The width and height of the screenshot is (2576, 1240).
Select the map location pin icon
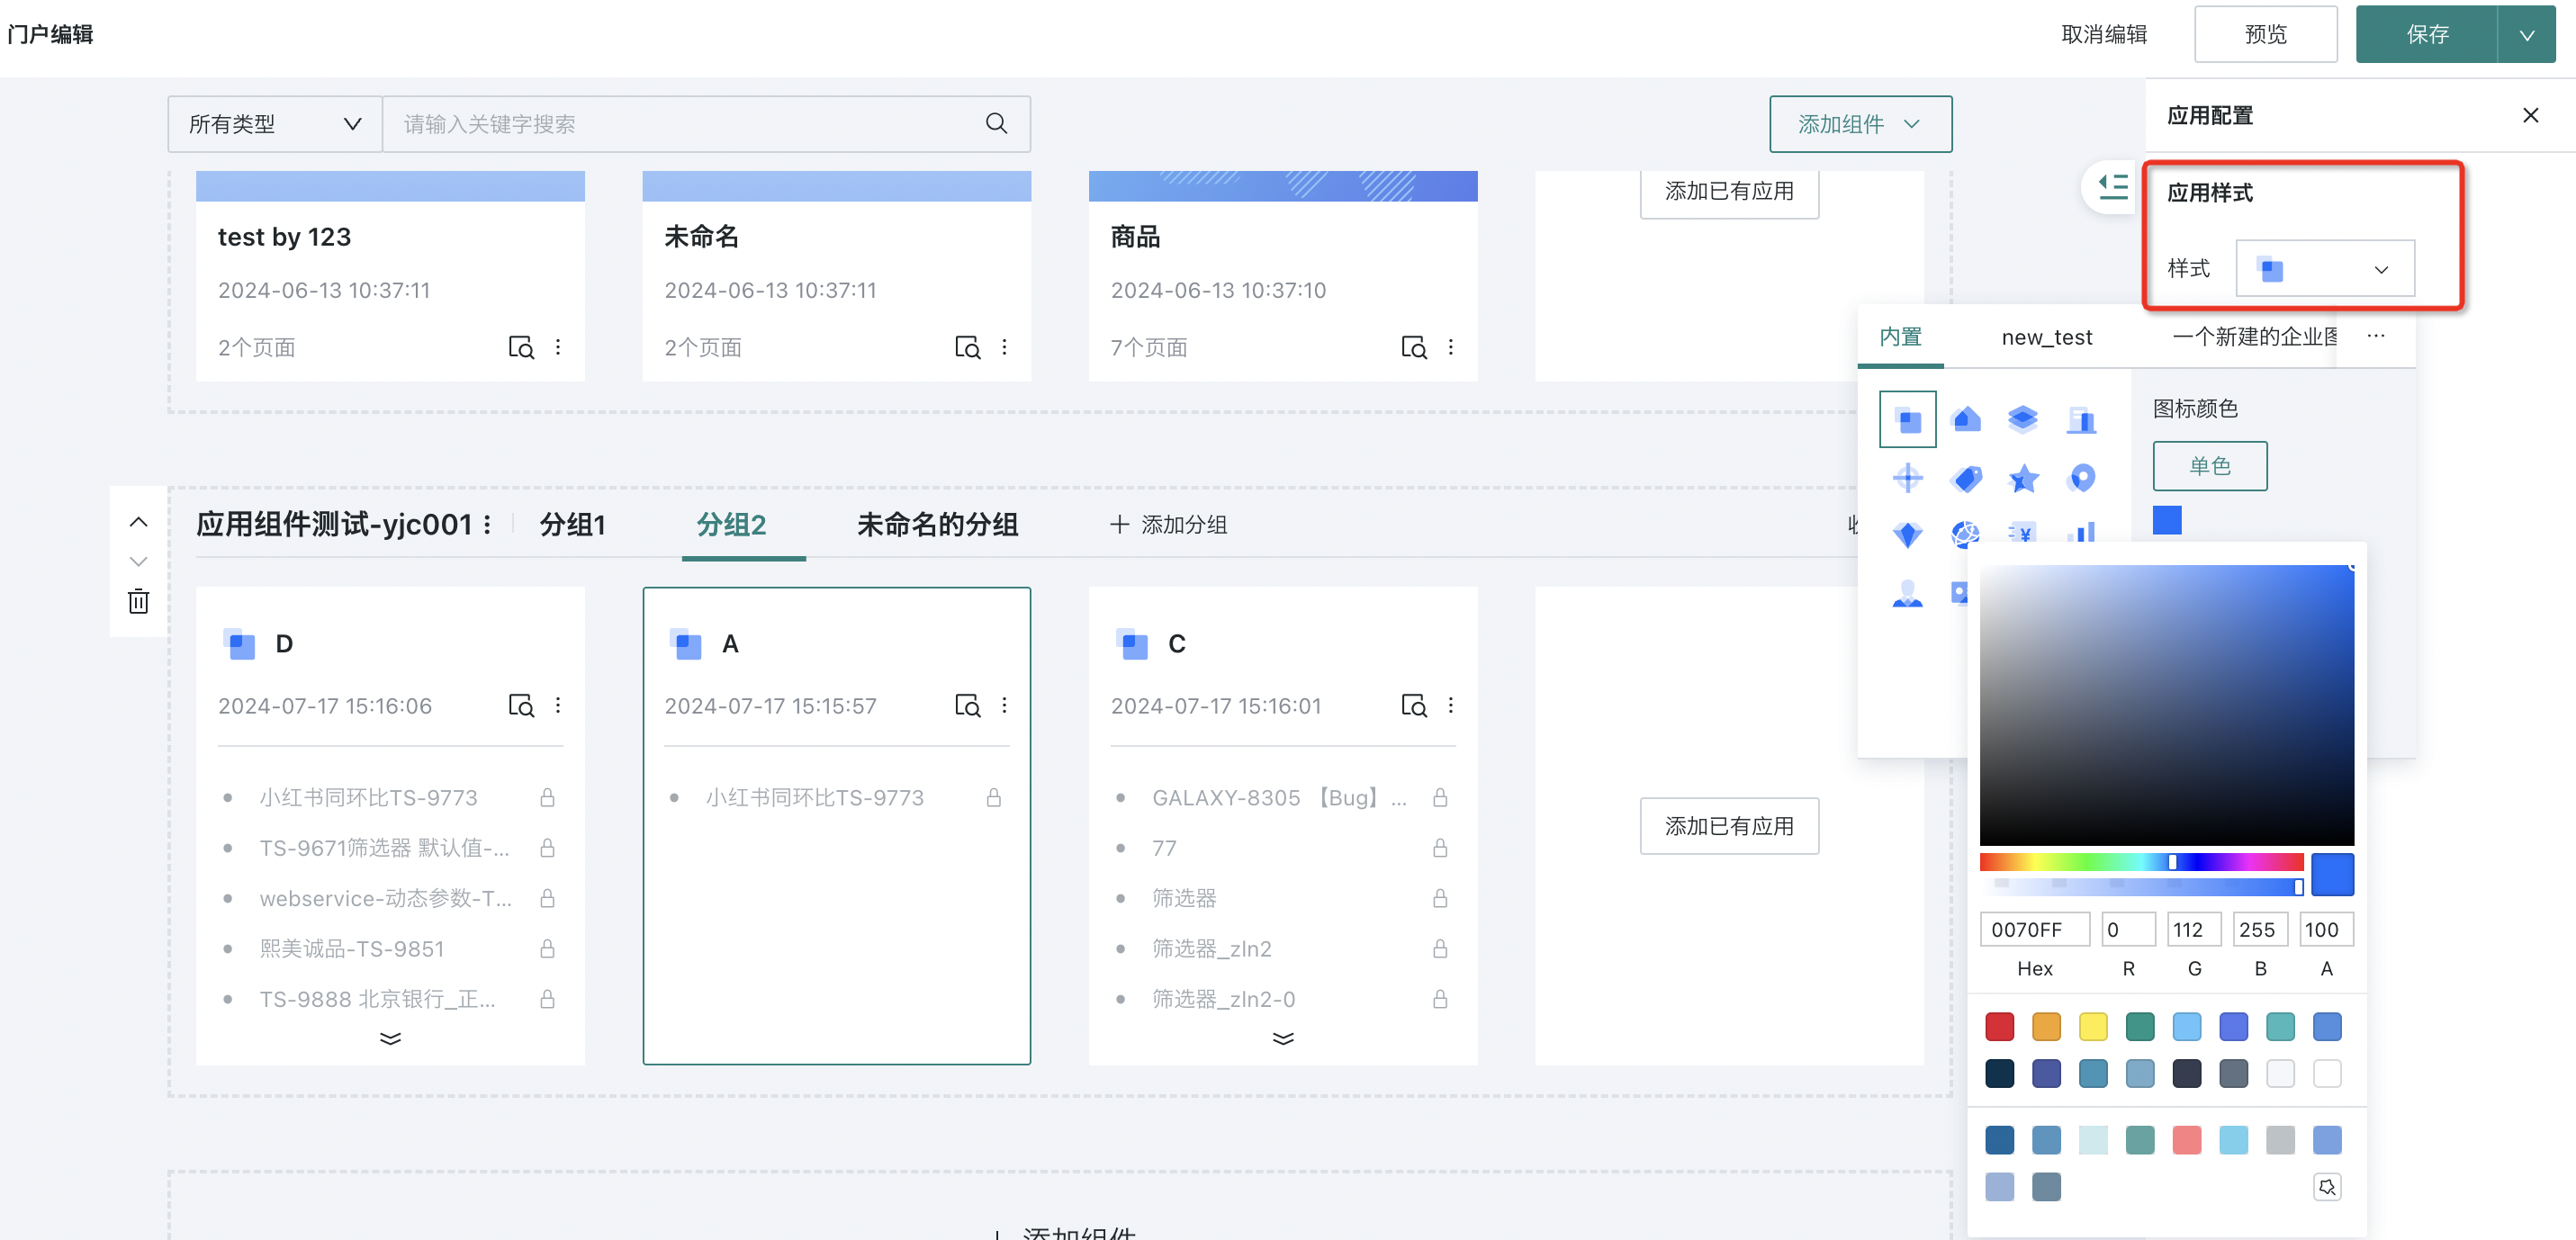(2081, 478)
